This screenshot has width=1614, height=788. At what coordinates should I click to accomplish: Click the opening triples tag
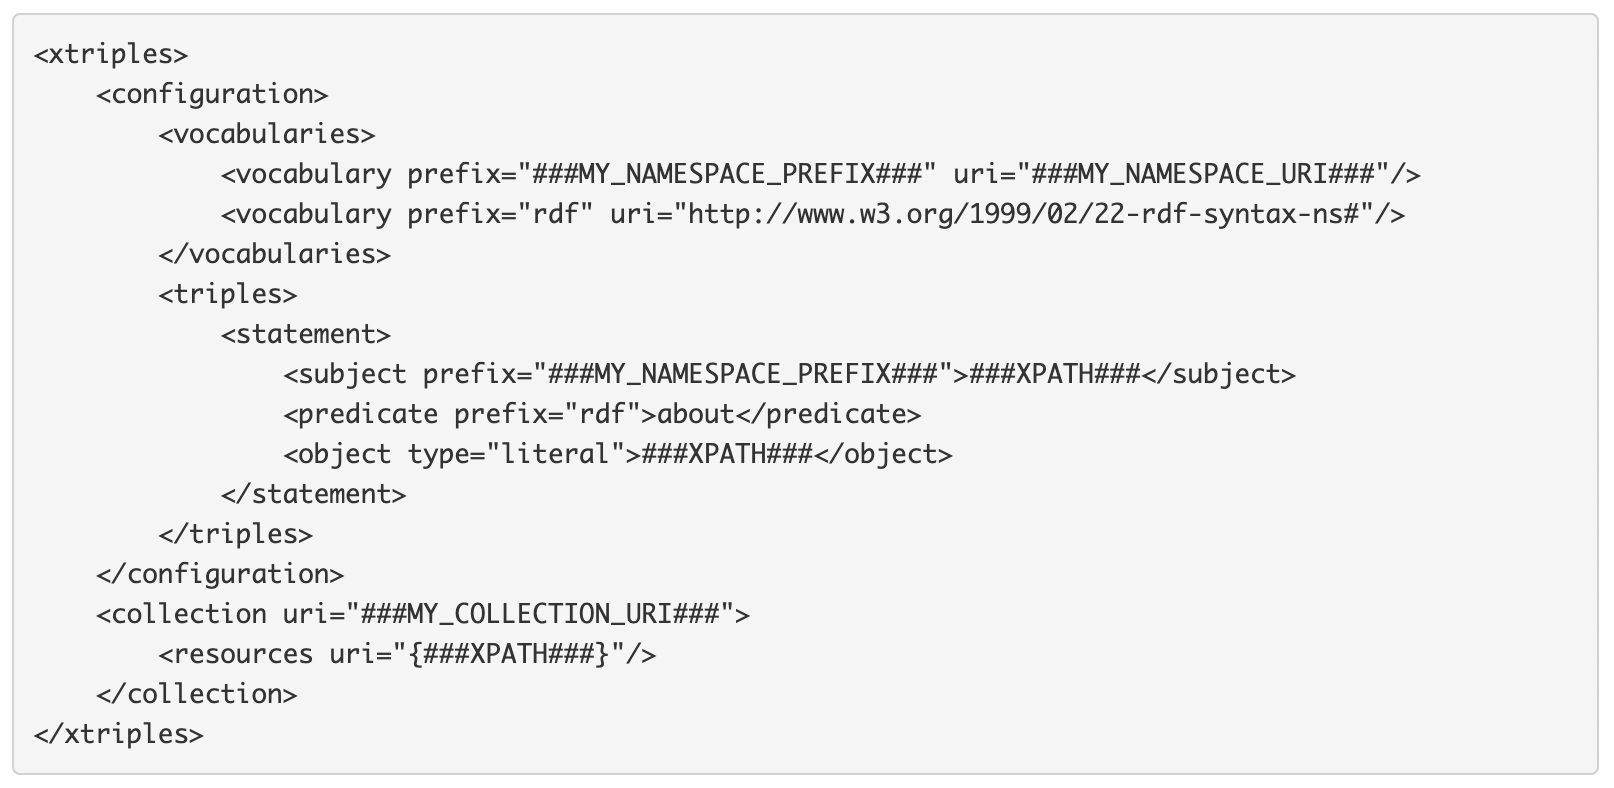[228, 294]
